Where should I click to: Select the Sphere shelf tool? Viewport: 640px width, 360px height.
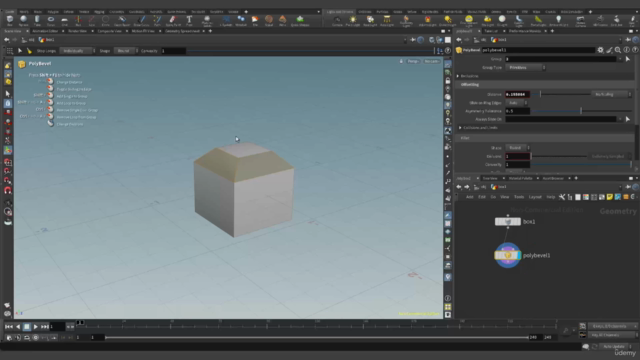[23, 20]
